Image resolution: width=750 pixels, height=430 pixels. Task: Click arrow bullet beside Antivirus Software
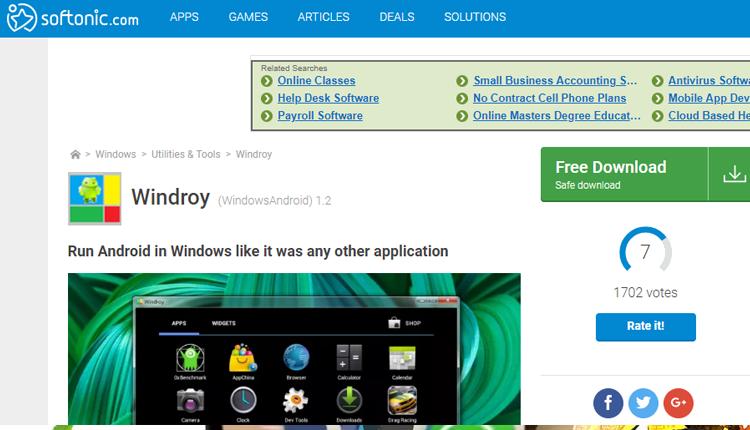pos(658,81)
